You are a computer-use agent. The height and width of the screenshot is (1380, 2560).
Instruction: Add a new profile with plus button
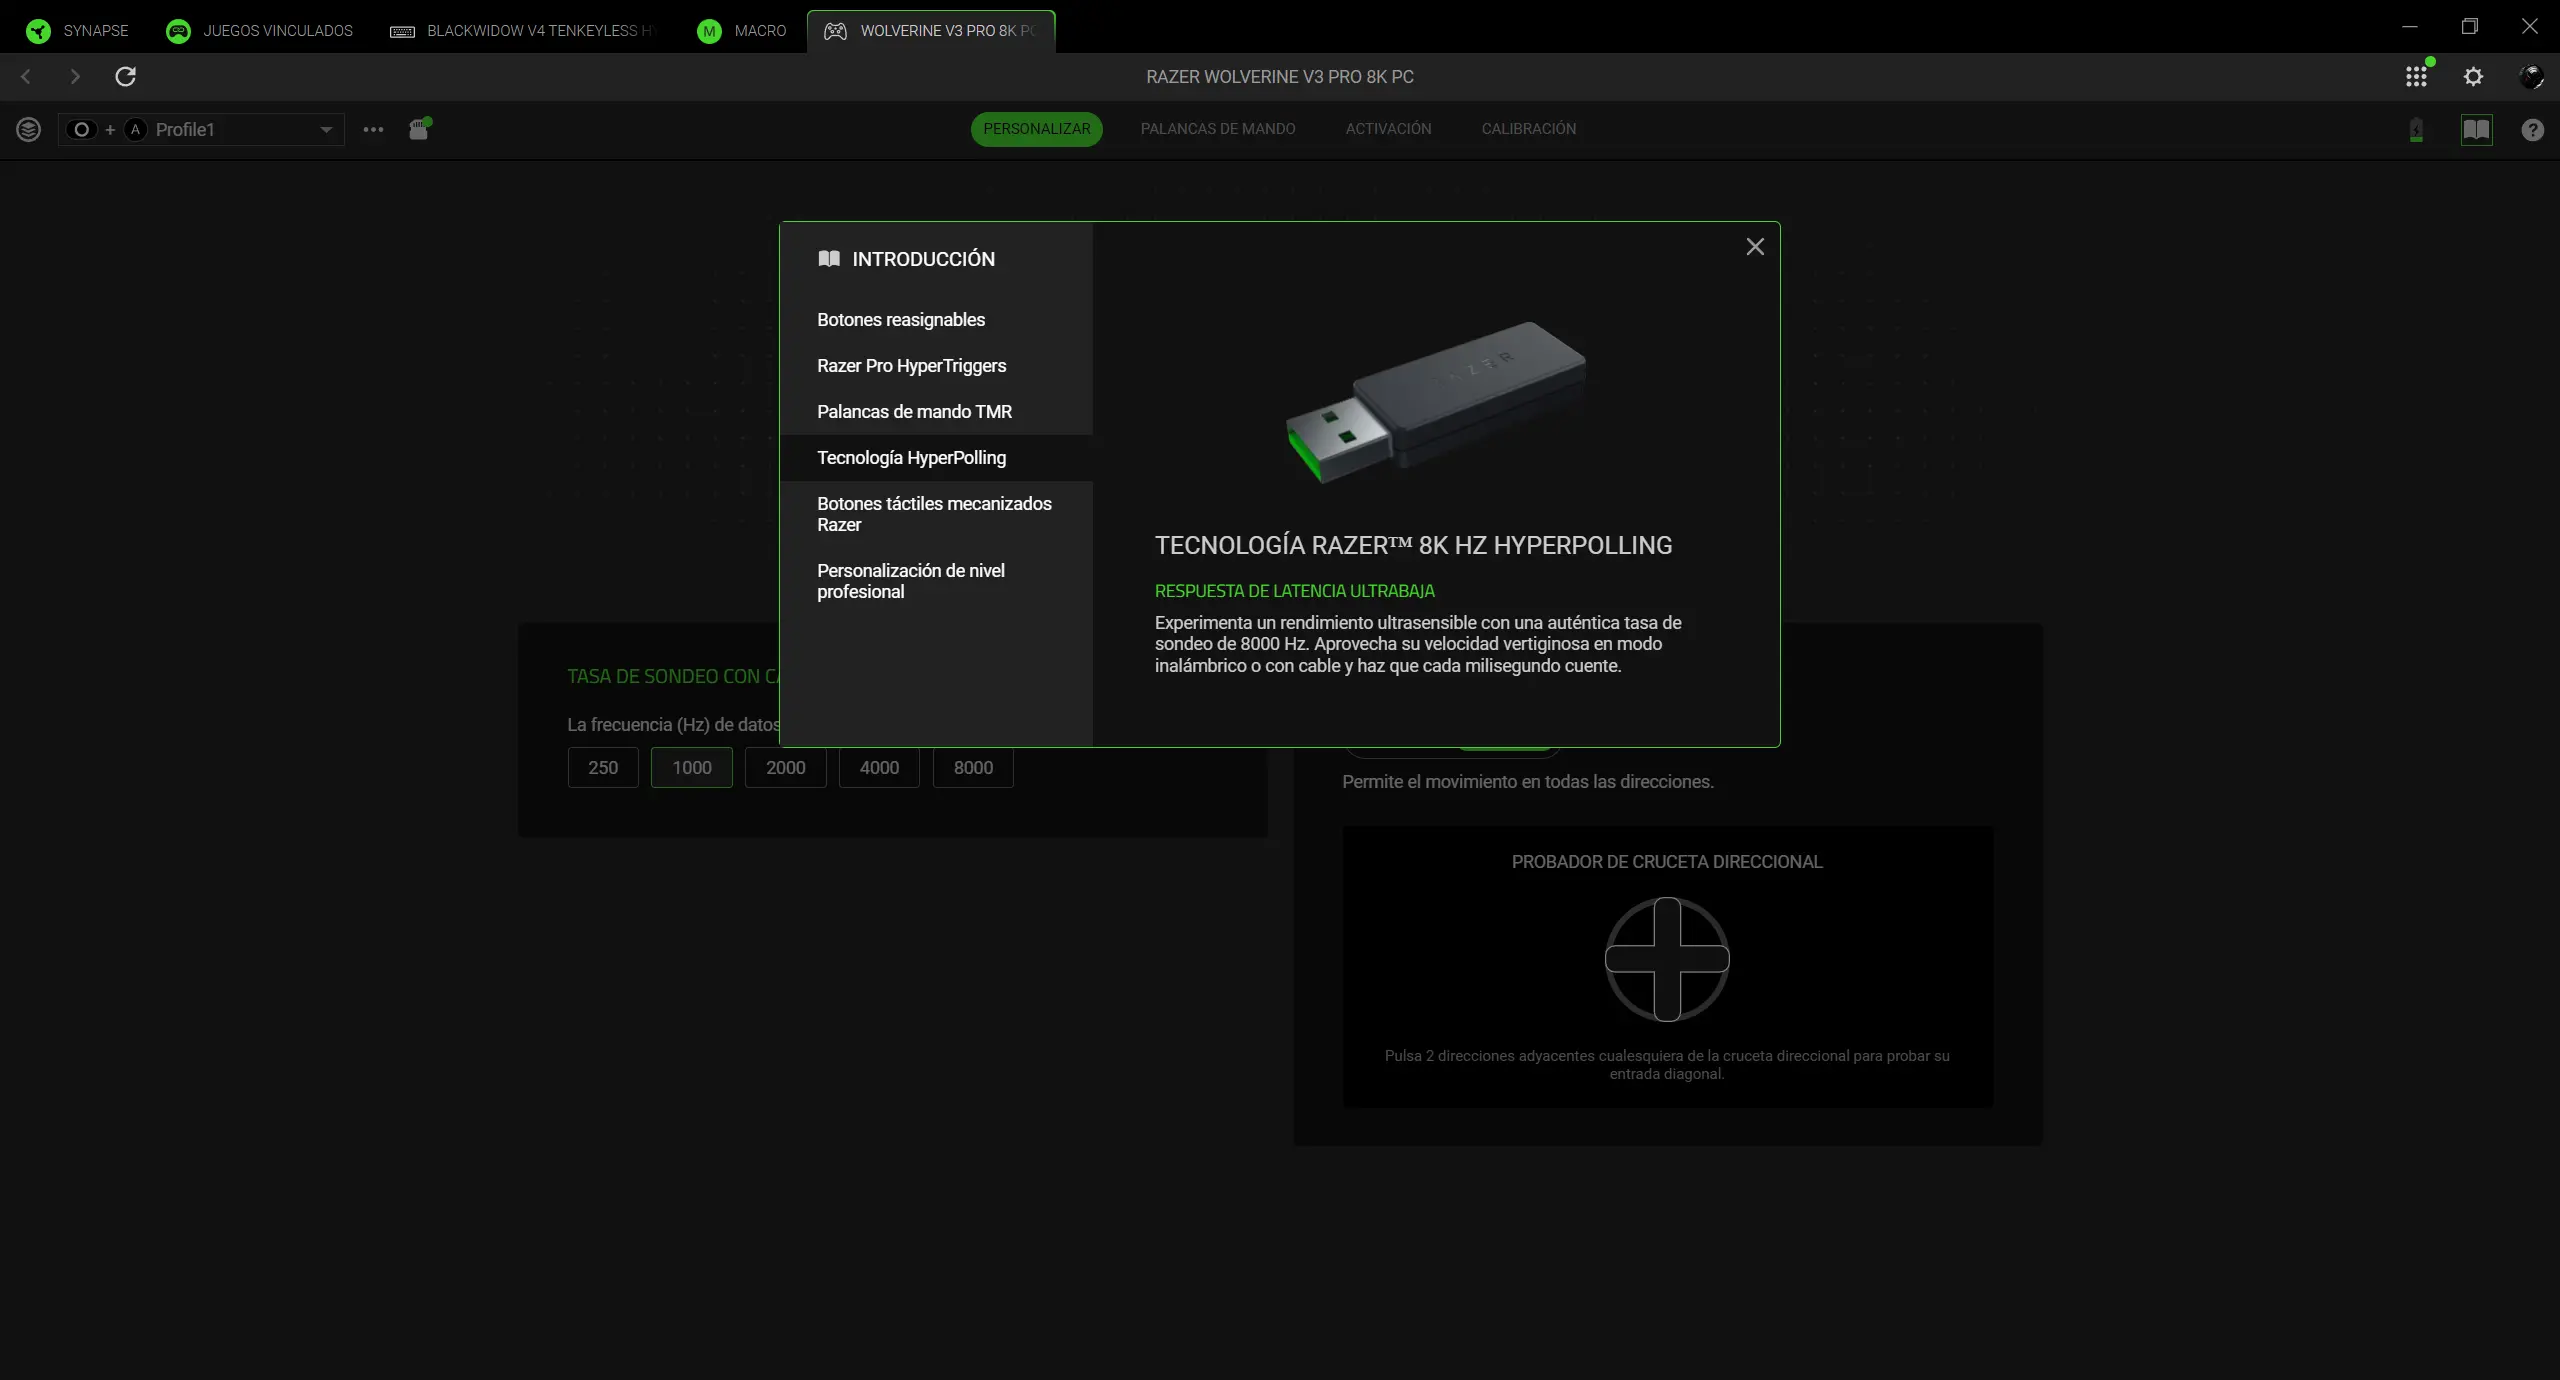coord(110,129)
